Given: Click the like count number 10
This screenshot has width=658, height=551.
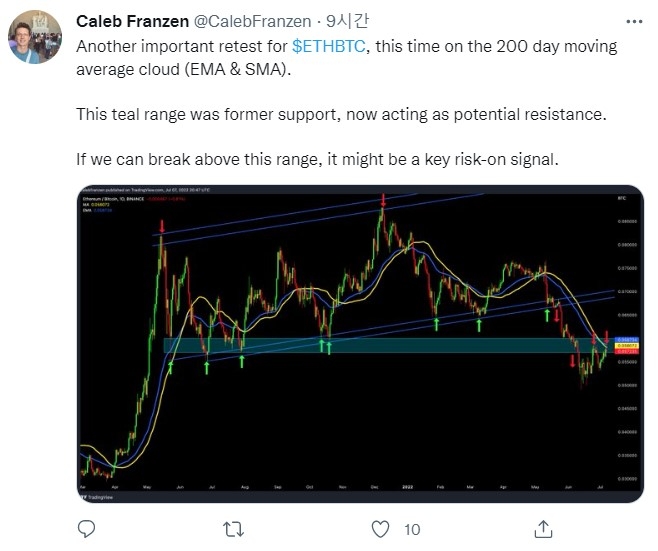Looking at the screenshot, I should [x=413, y=527].
